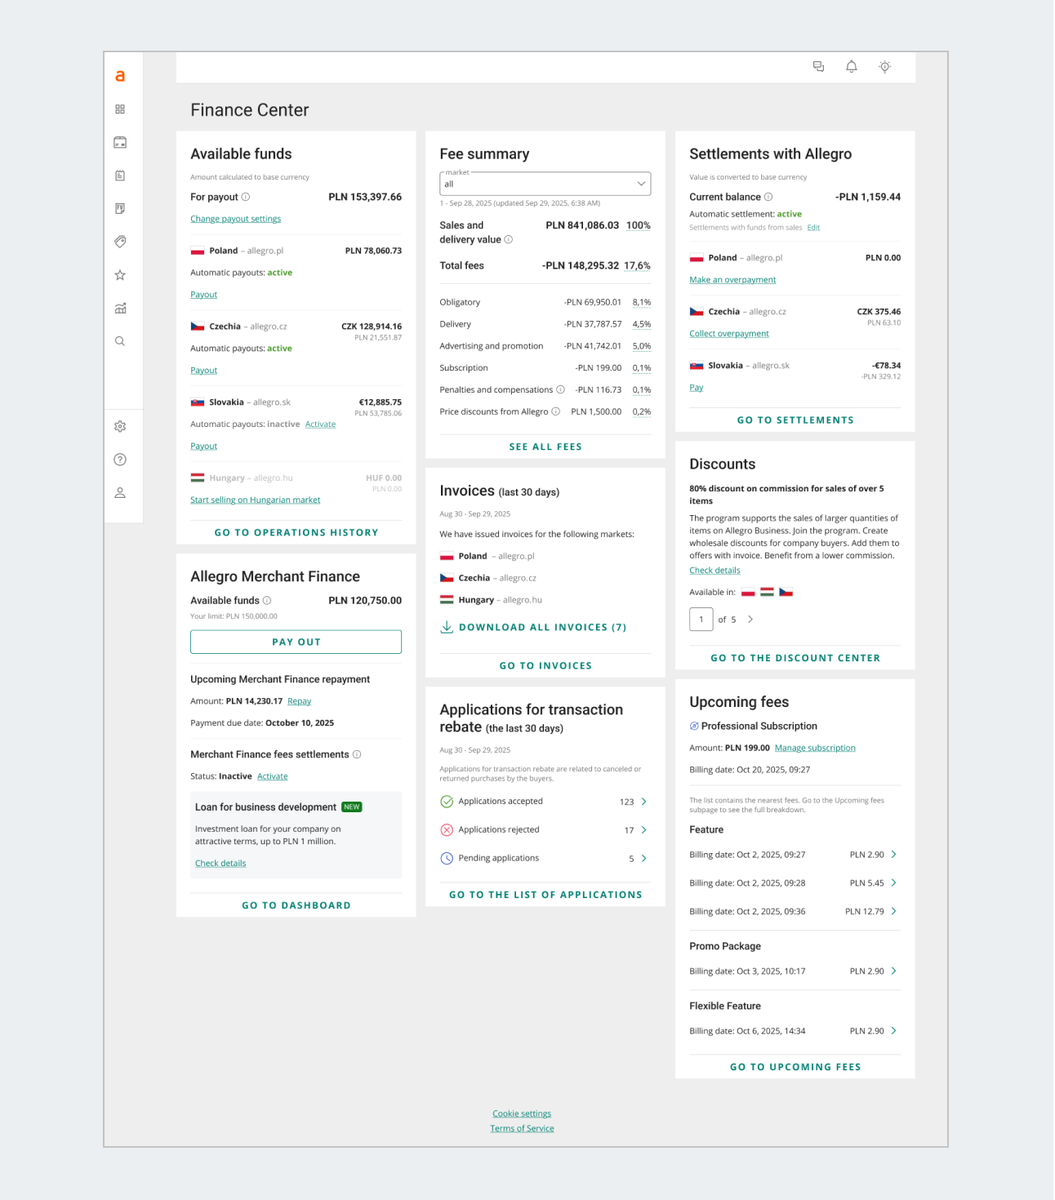Click the info icon next to Merchant Finance Available funds
Screen dimensions: 1055x1200
[267, 601]
